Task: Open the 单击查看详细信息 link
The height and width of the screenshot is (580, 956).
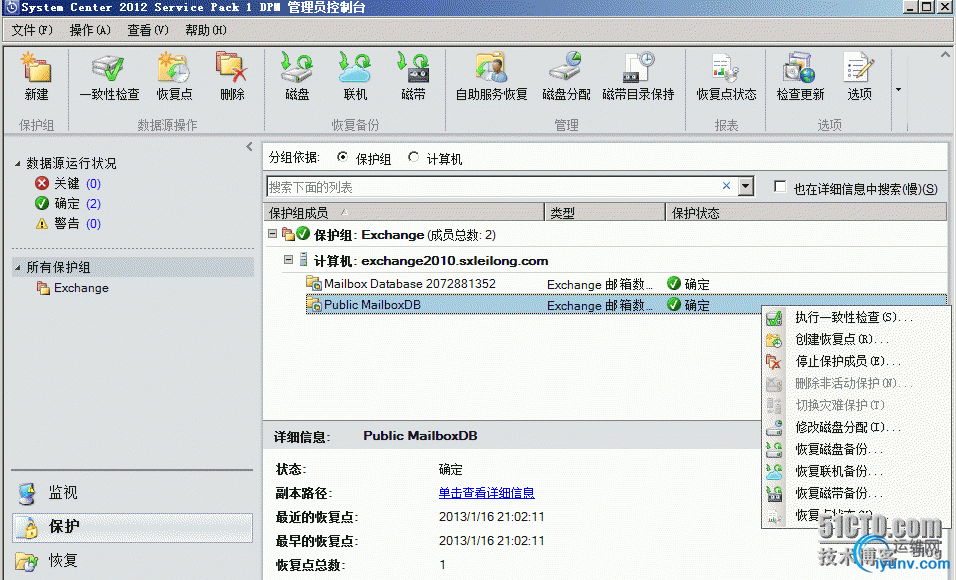Action: [x=487, y=493]
